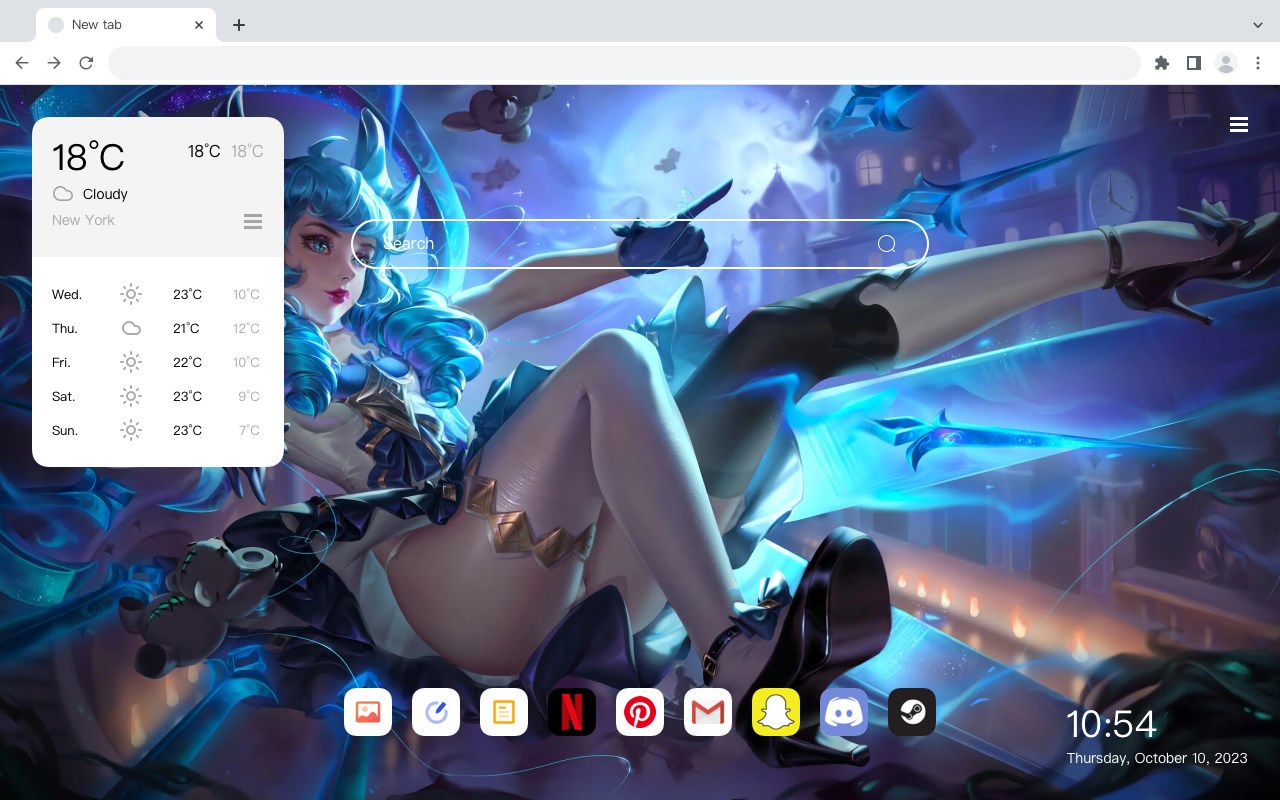The width and height of the screenshot is (1280, 800).
Task: Click the 18°C current temperature
Action: [88, 157]
